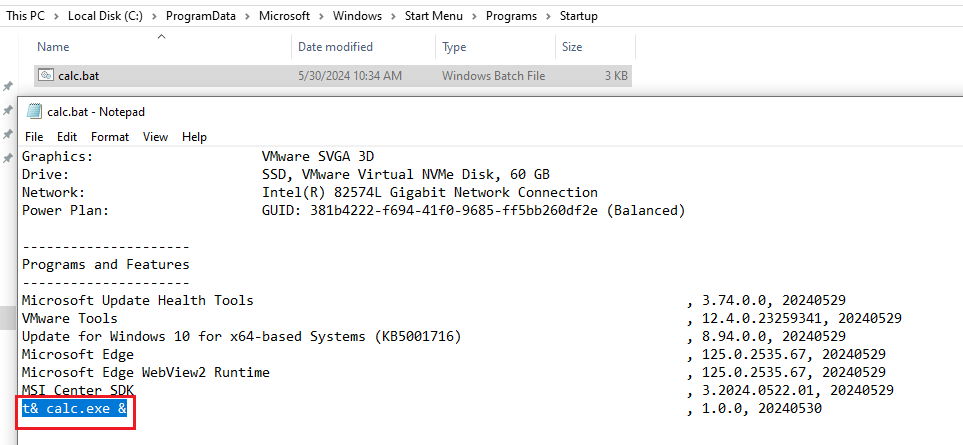Click the 3 KB size cell
Screen dimensions: 963x445
[x=615, y=76]
